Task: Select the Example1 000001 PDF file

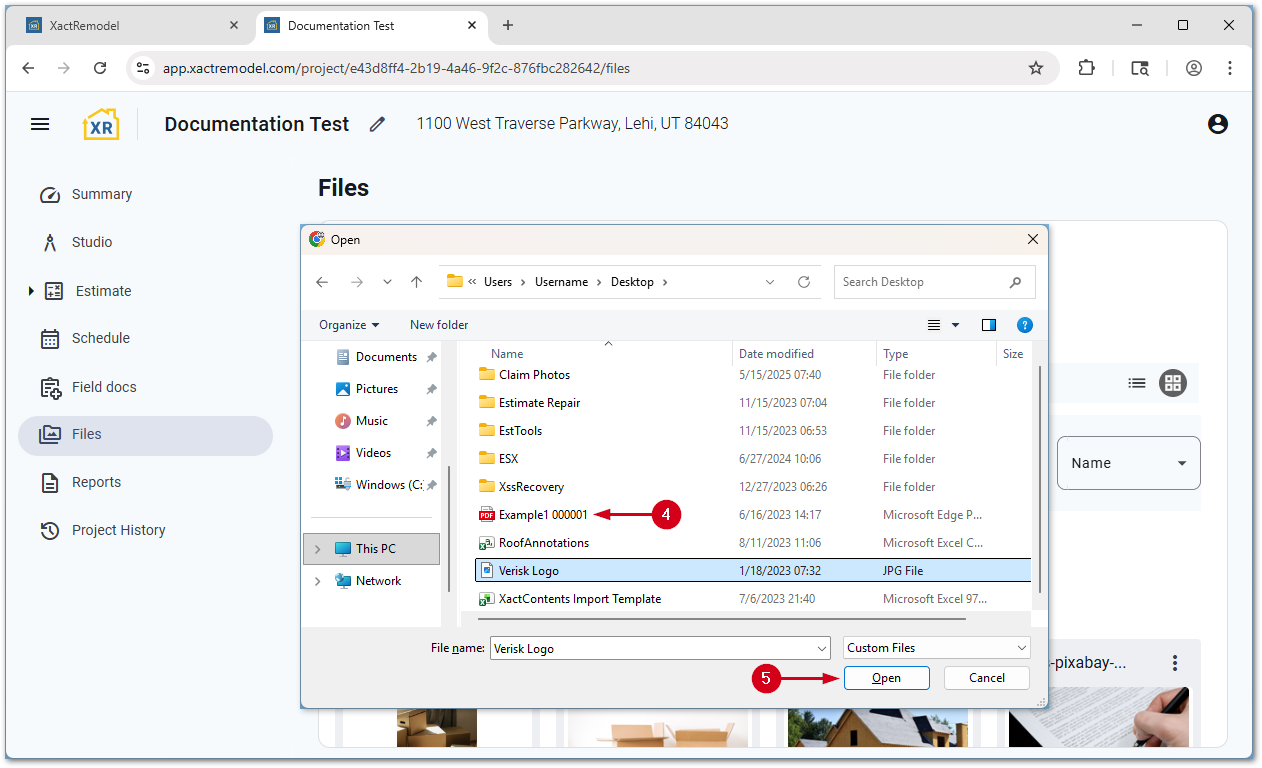Action: coord(543,515)
